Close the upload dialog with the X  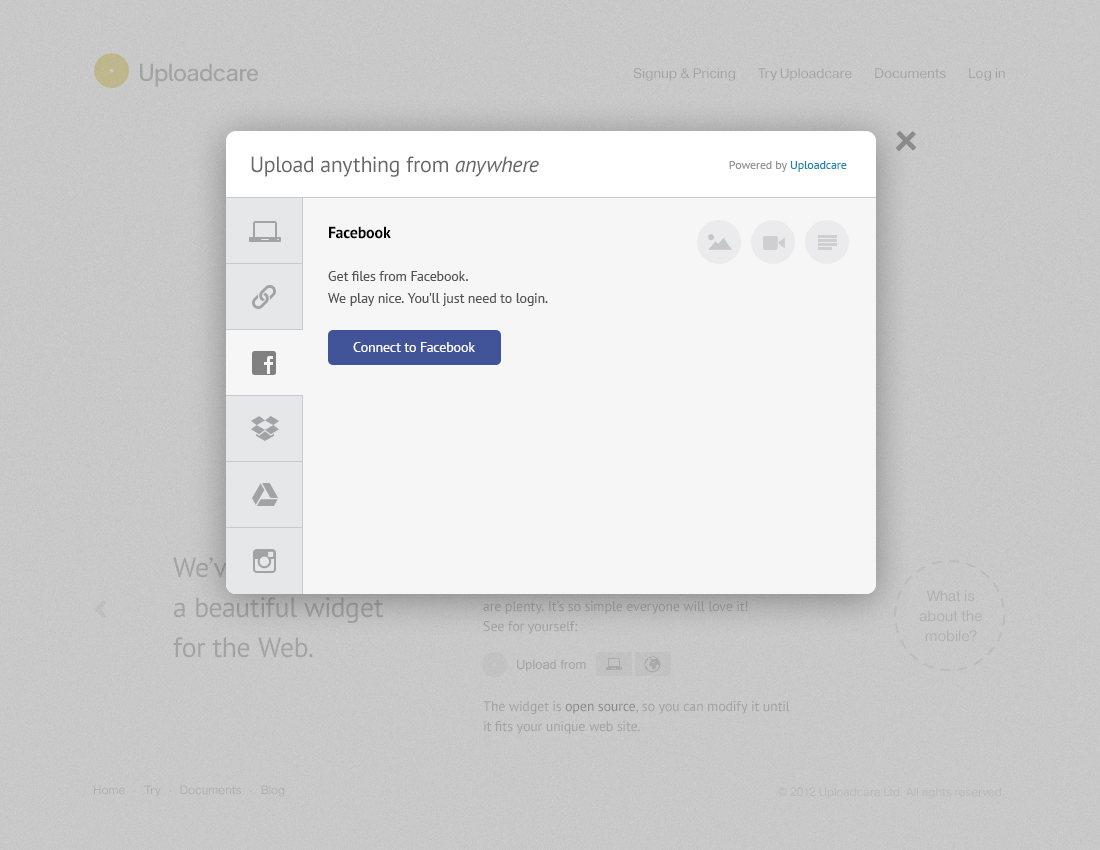coord(906,141)
